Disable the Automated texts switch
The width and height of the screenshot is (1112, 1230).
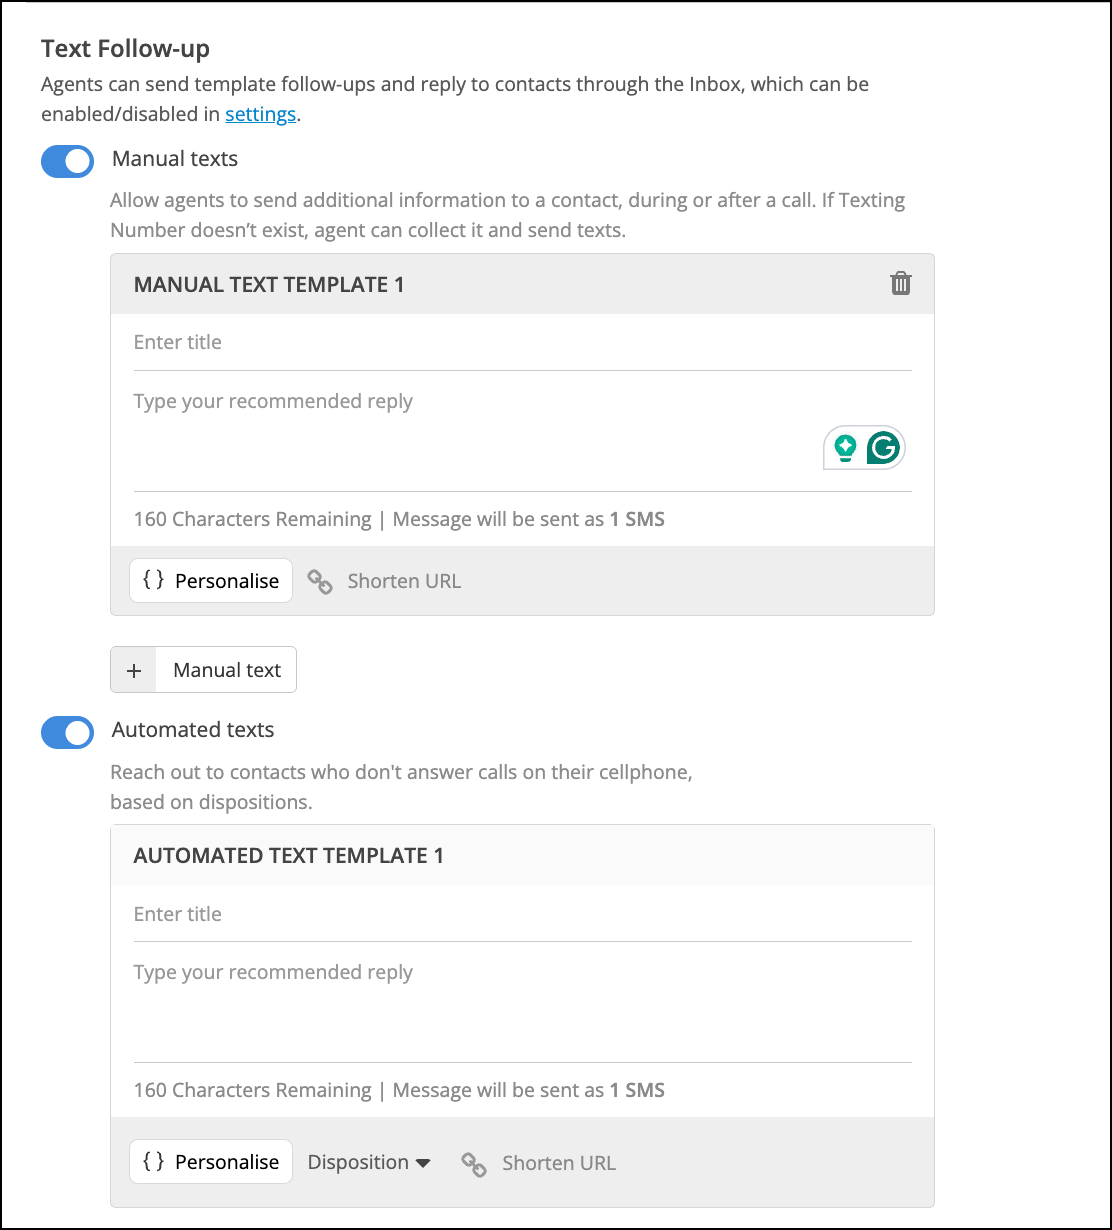(x=67, y=732)
